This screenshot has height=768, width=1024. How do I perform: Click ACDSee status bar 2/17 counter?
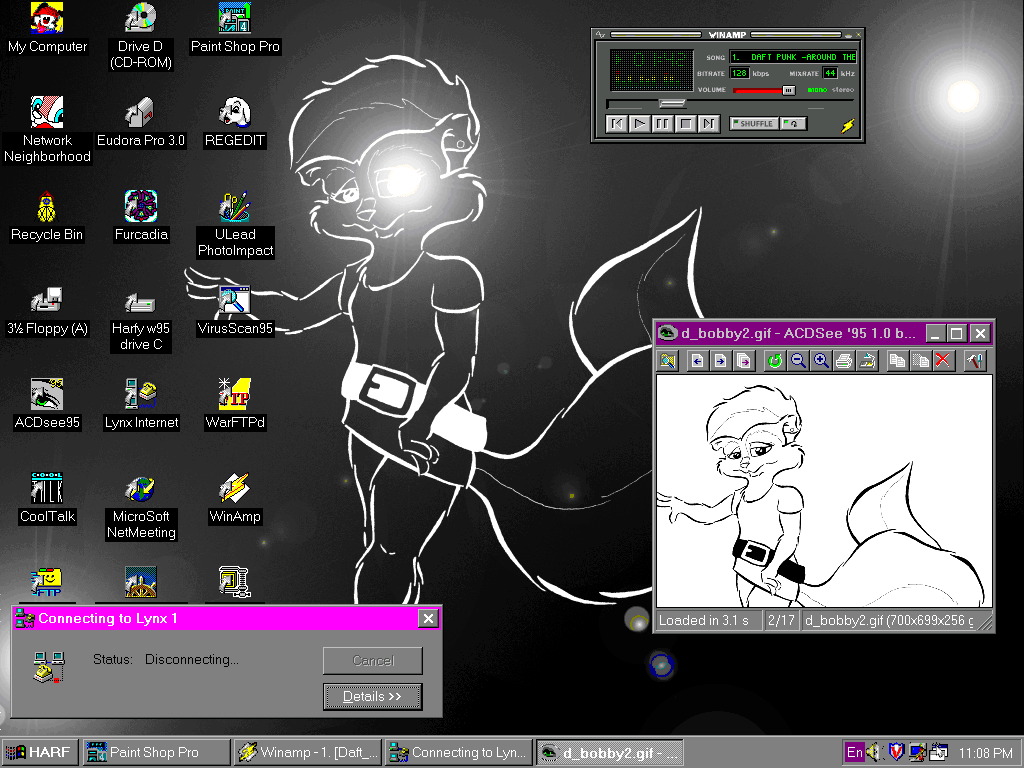coord(781,620)
